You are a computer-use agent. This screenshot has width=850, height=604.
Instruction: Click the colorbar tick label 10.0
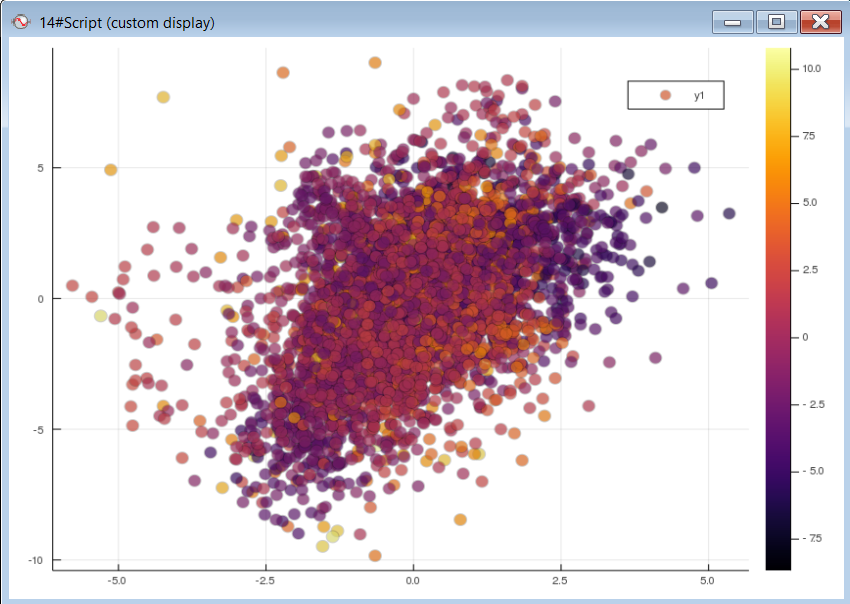pyautogui.click(x=810, y=68)
